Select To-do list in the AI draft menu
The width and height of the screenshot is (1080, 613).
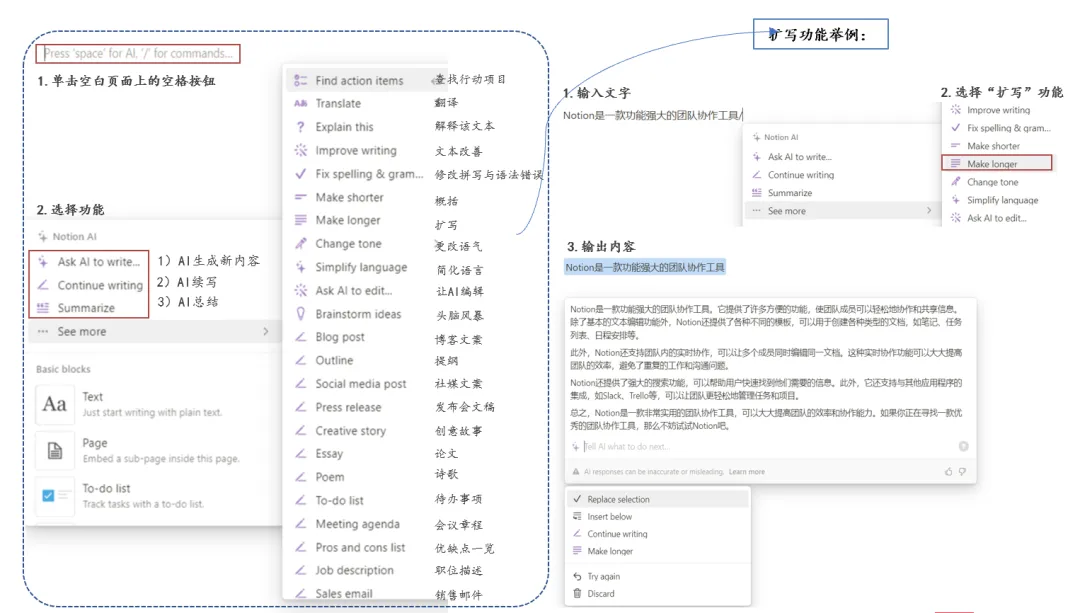340,500
